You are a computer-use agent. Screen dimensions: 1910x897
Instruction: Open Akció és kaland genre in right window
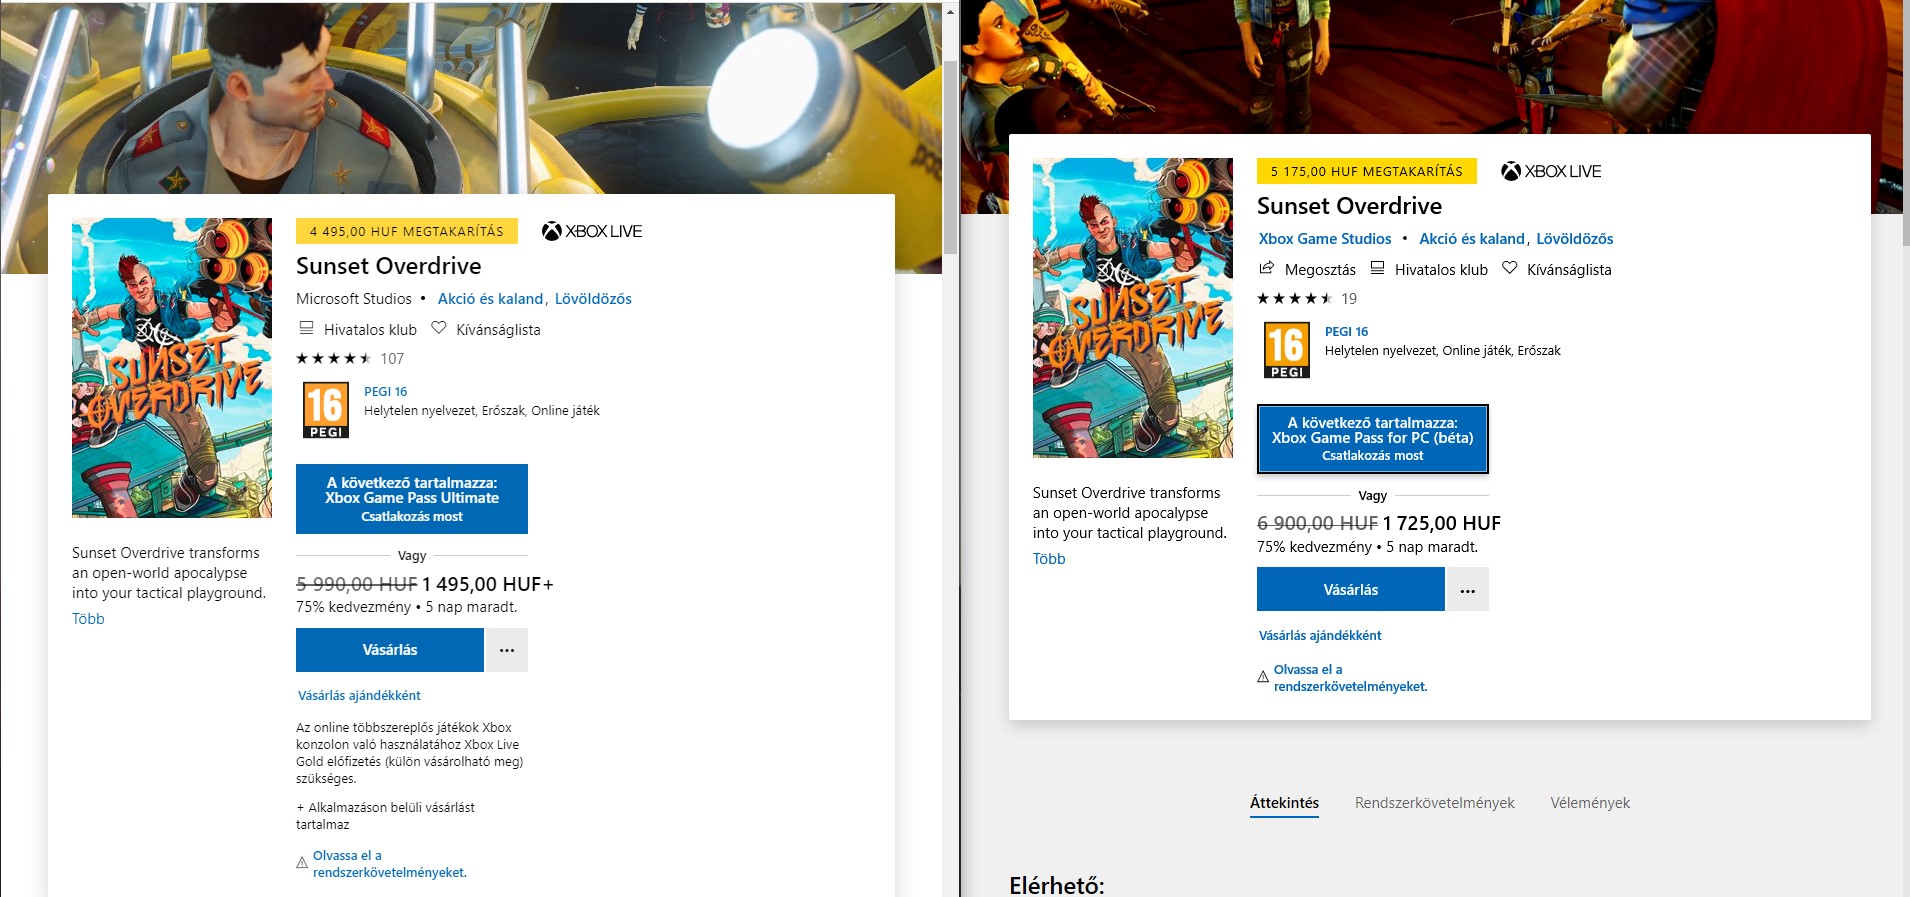coord(1472,239)
